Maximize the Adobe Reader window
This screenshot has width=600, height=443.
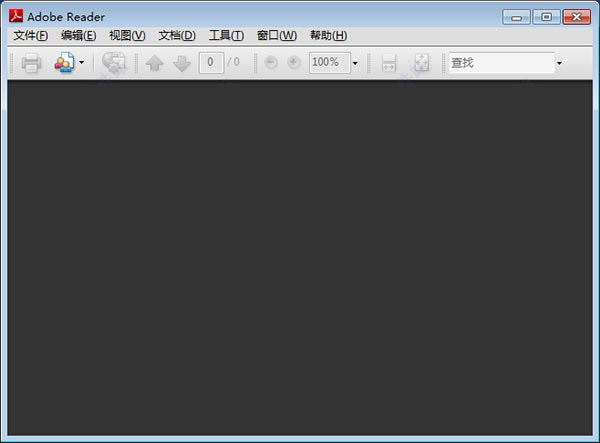546,17
